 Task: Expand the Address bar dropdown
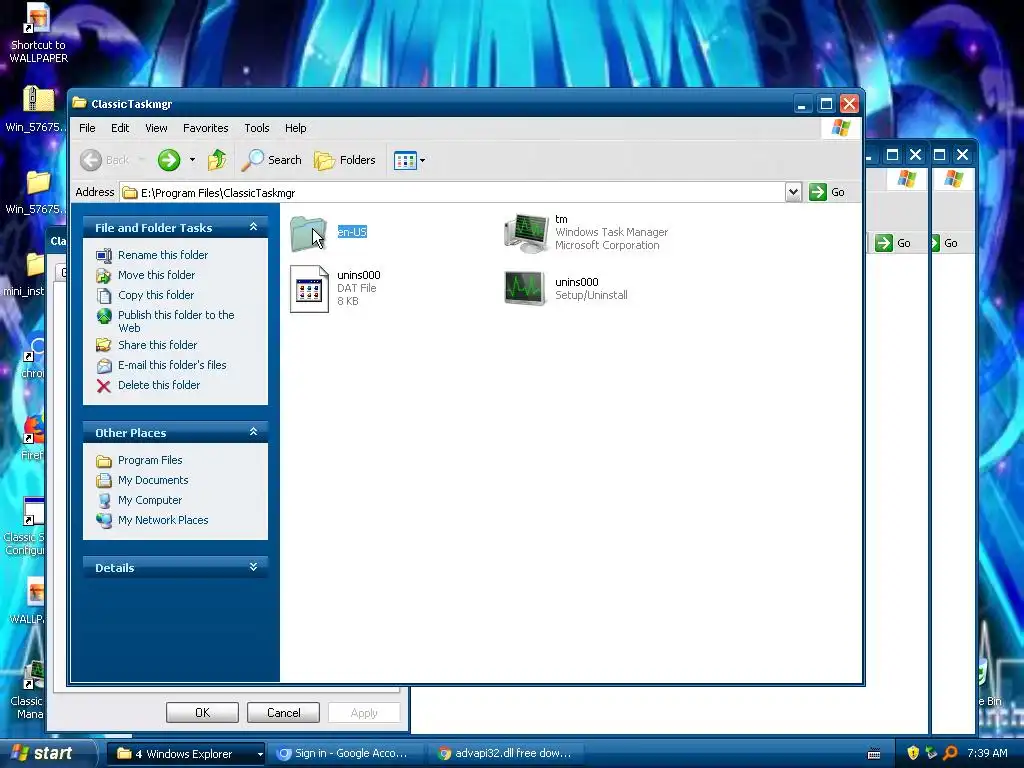(x=793, y=192)
